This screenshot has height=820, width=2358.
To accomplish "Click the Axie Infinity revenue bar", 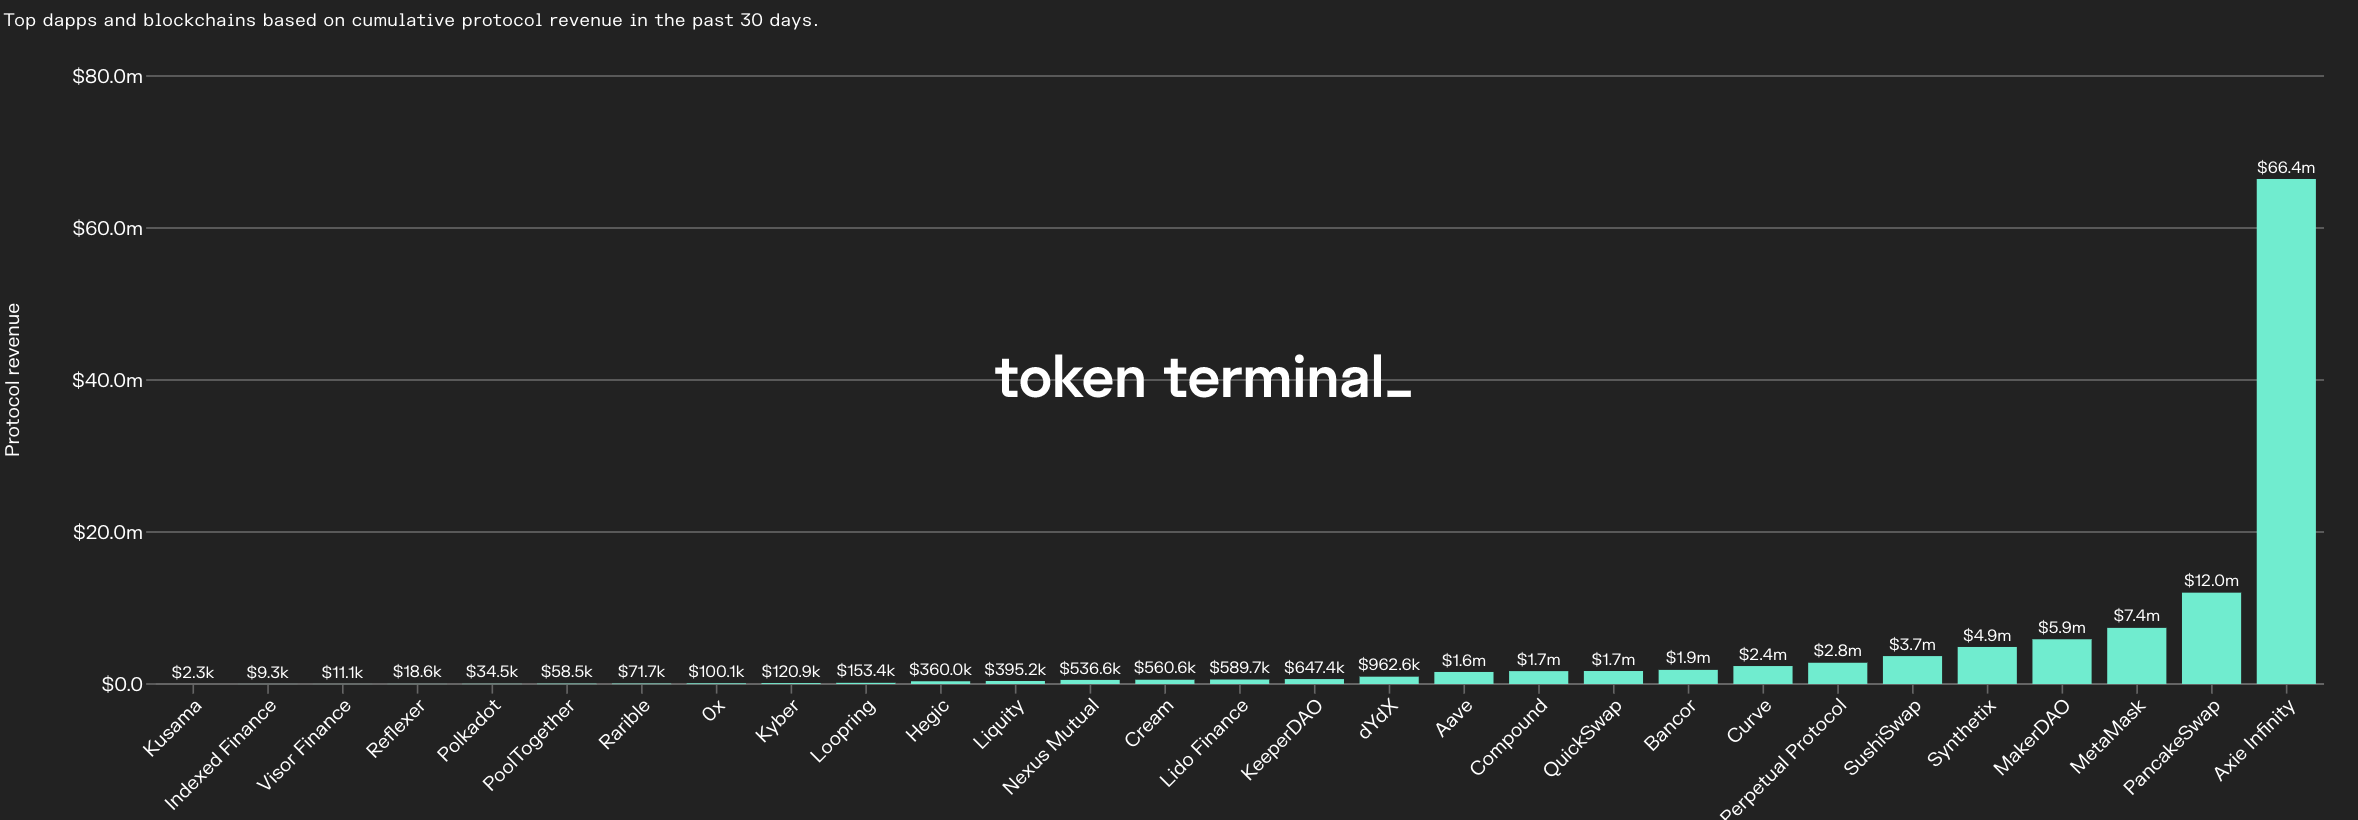I will pos(2286,431).
